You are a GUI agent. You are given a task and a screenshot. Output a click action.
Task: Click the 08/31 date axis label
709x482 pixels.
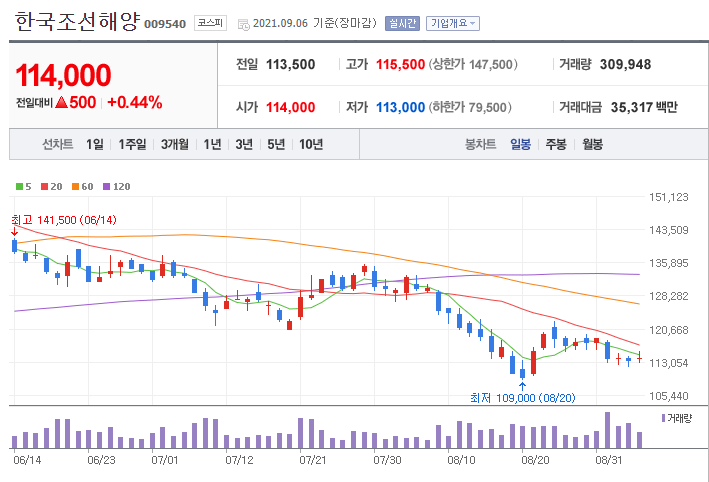tap(609, 460)
